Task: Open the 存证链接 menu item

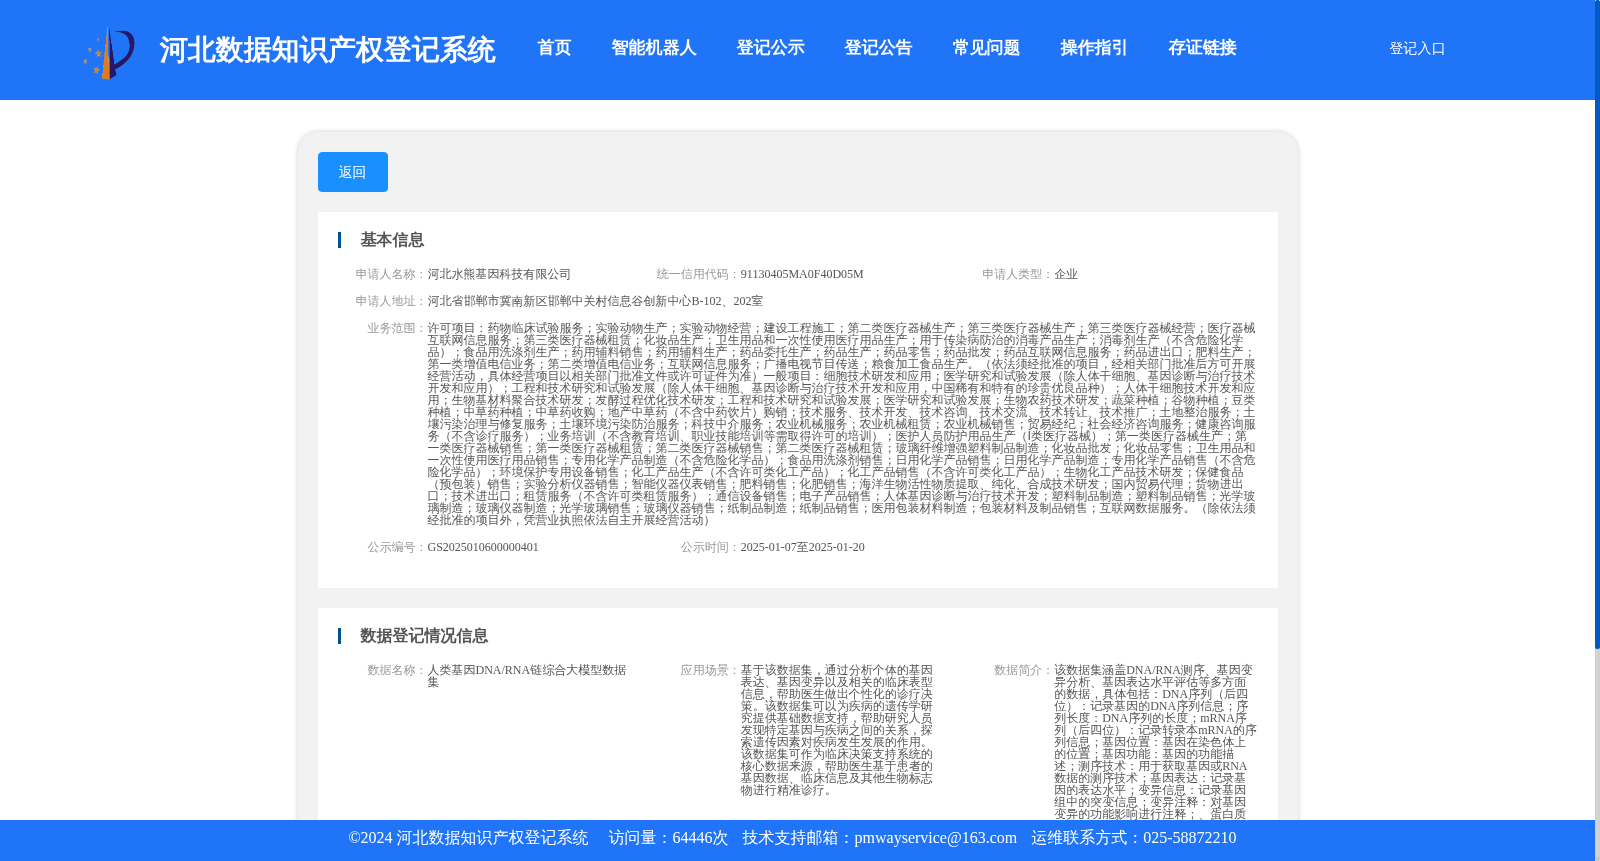Action: point(1202,48)
